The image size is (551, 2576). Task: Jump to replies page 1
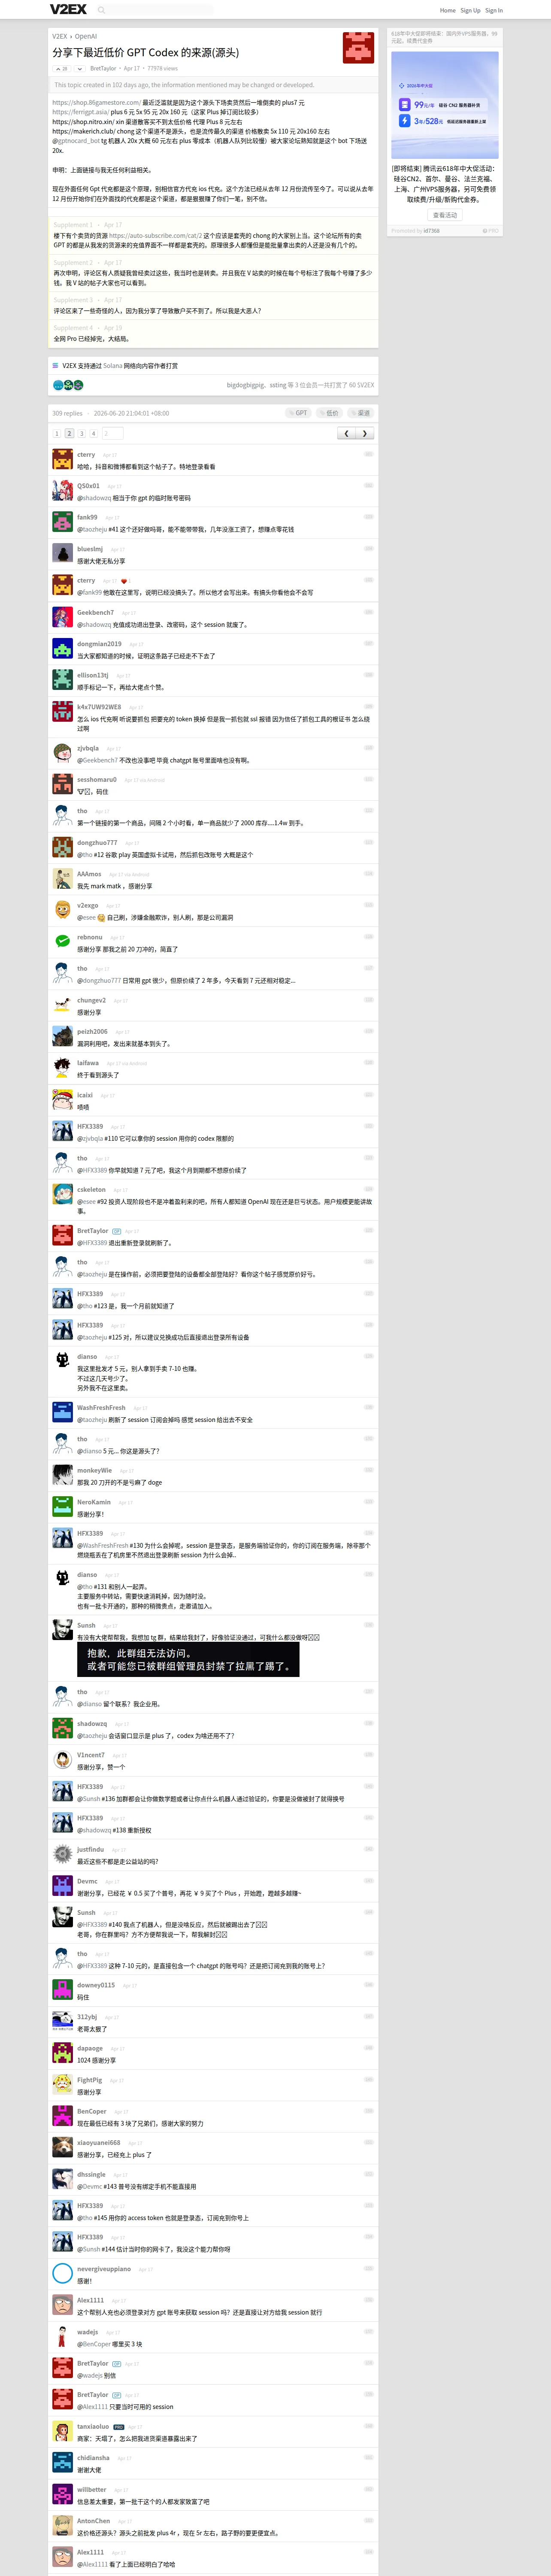pyautogui.click(x=57, y=434)
